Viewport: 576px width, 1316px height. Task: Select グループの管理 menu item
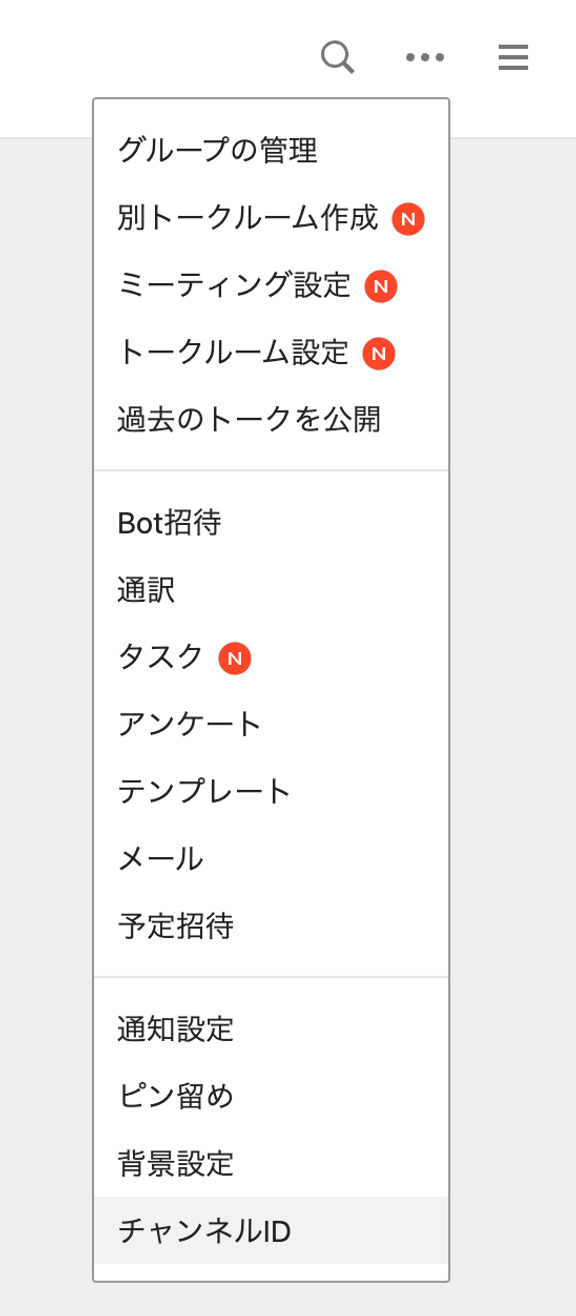pyautogui.click(x=271, y=151)
